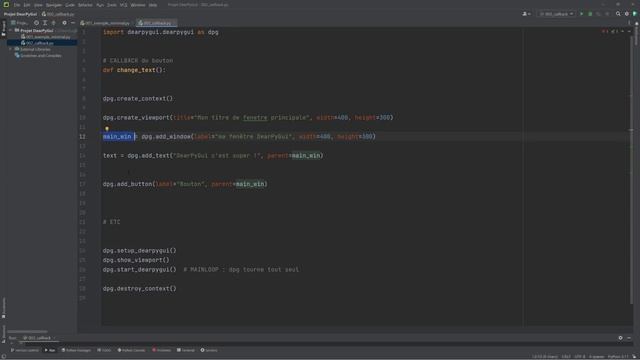Click the PyCharm application logo icon
The image size is (640, 360).
coord(6,4)
